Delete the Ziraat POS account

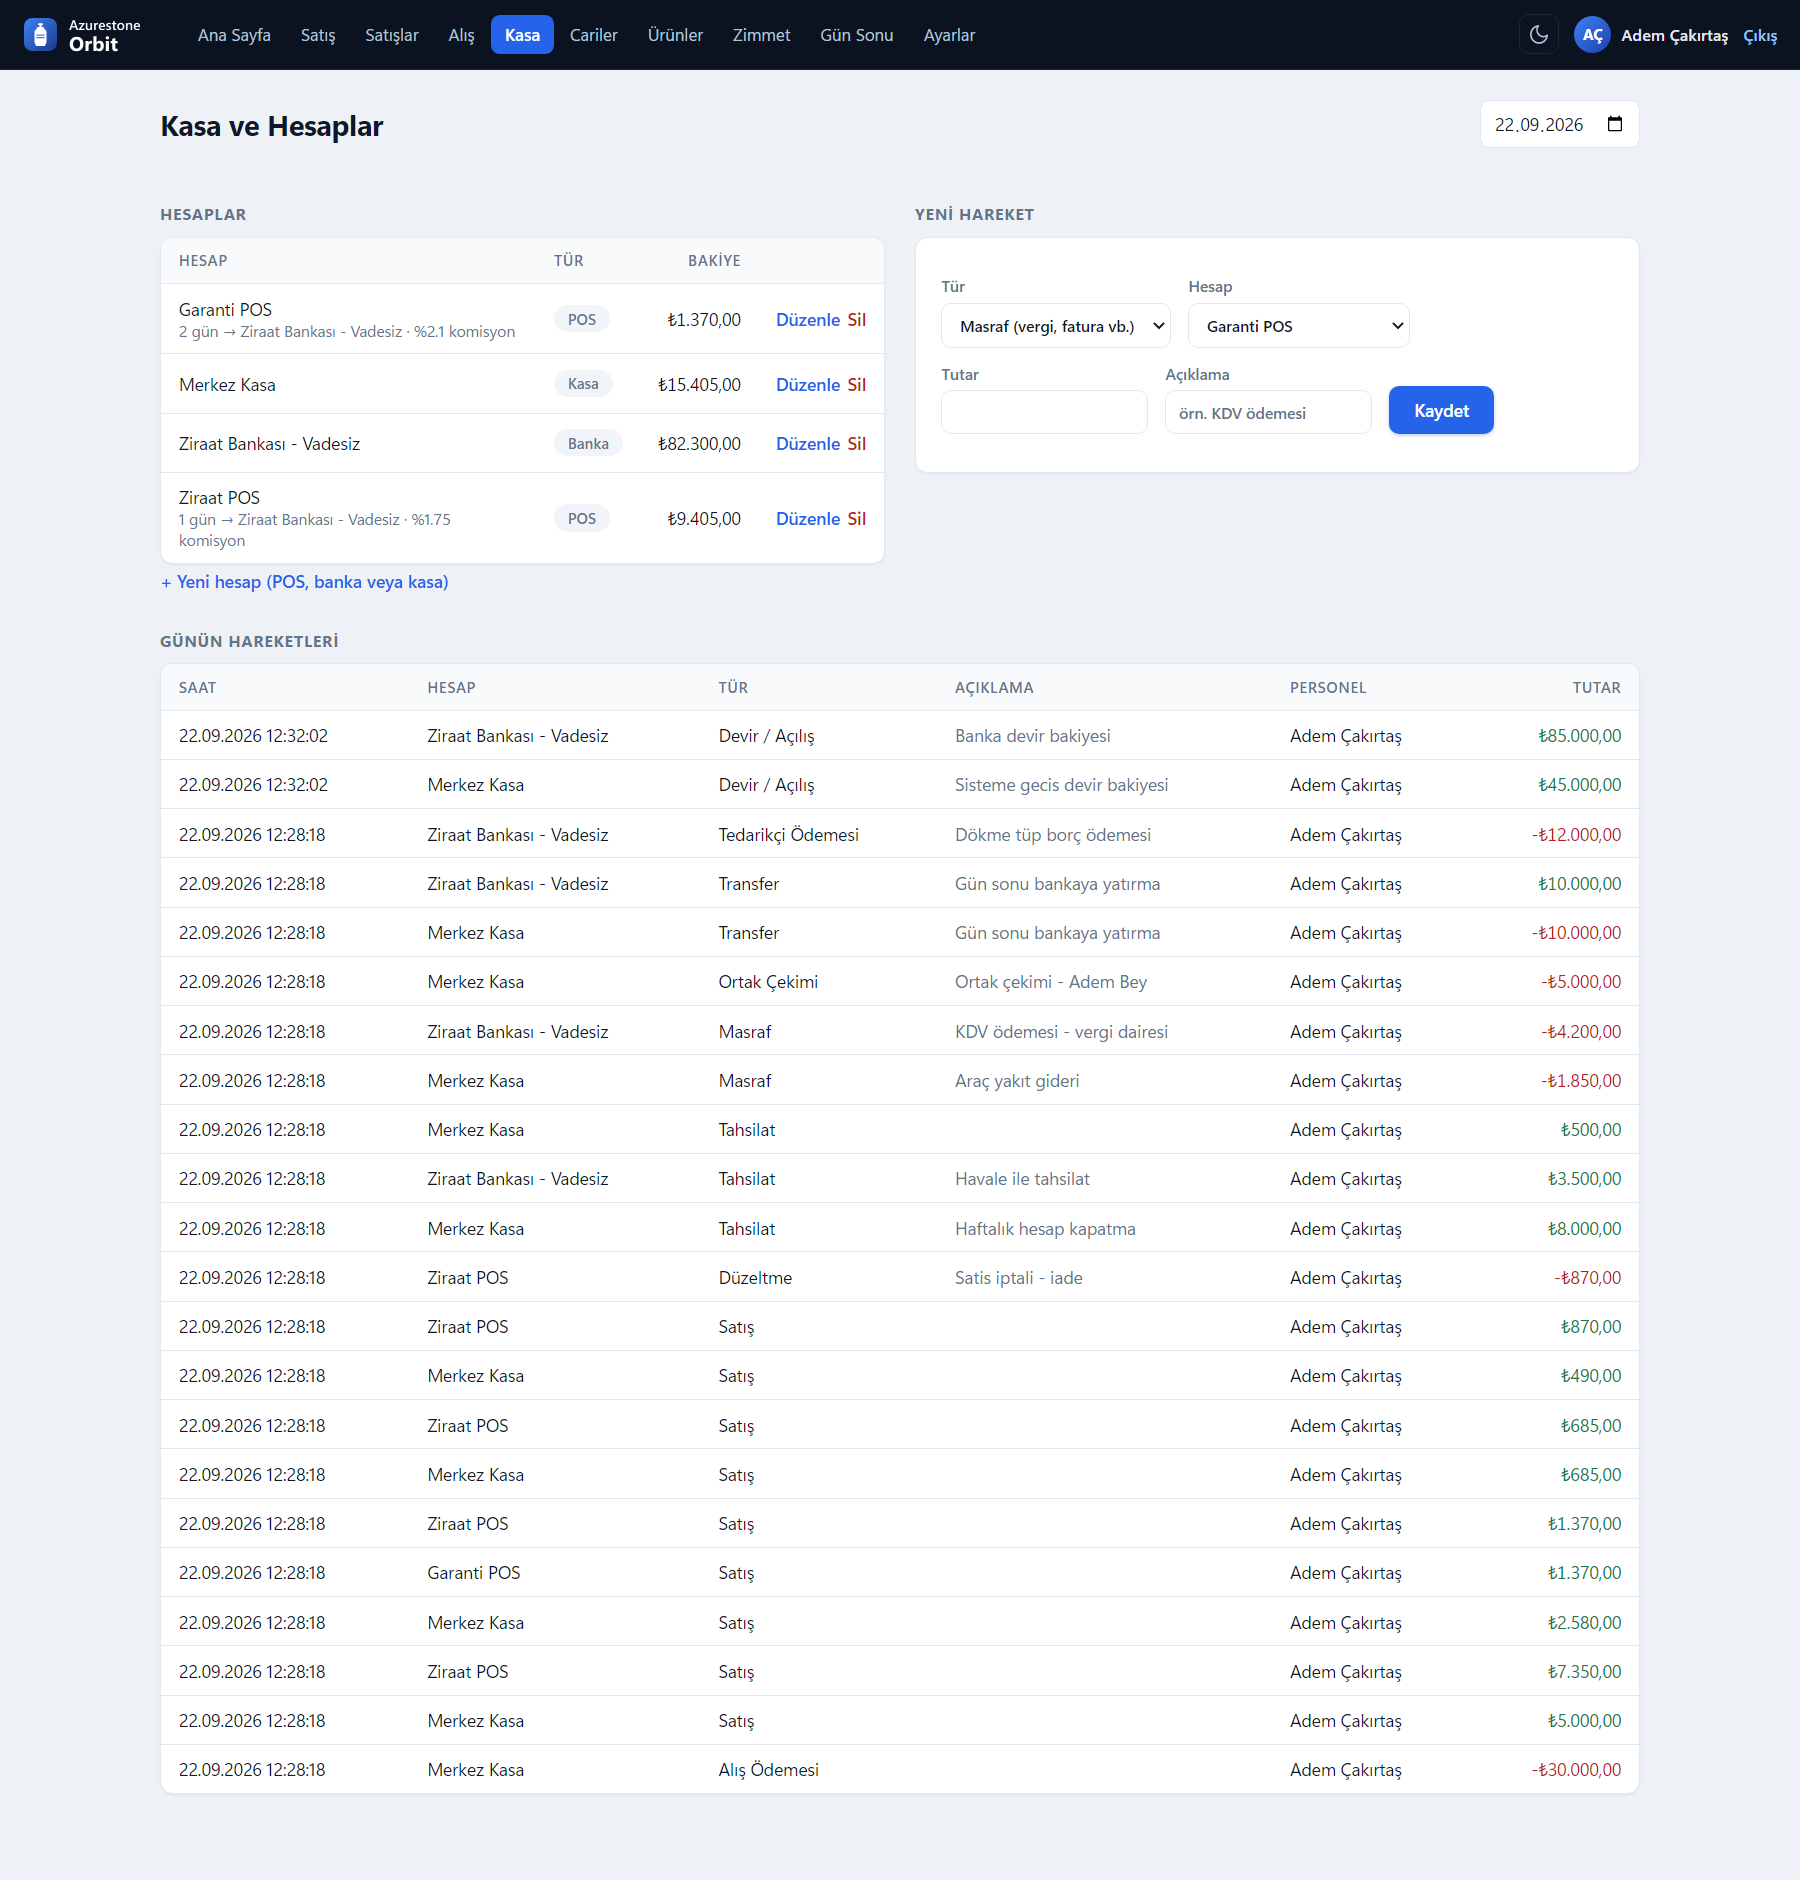(x=857, y=519)
